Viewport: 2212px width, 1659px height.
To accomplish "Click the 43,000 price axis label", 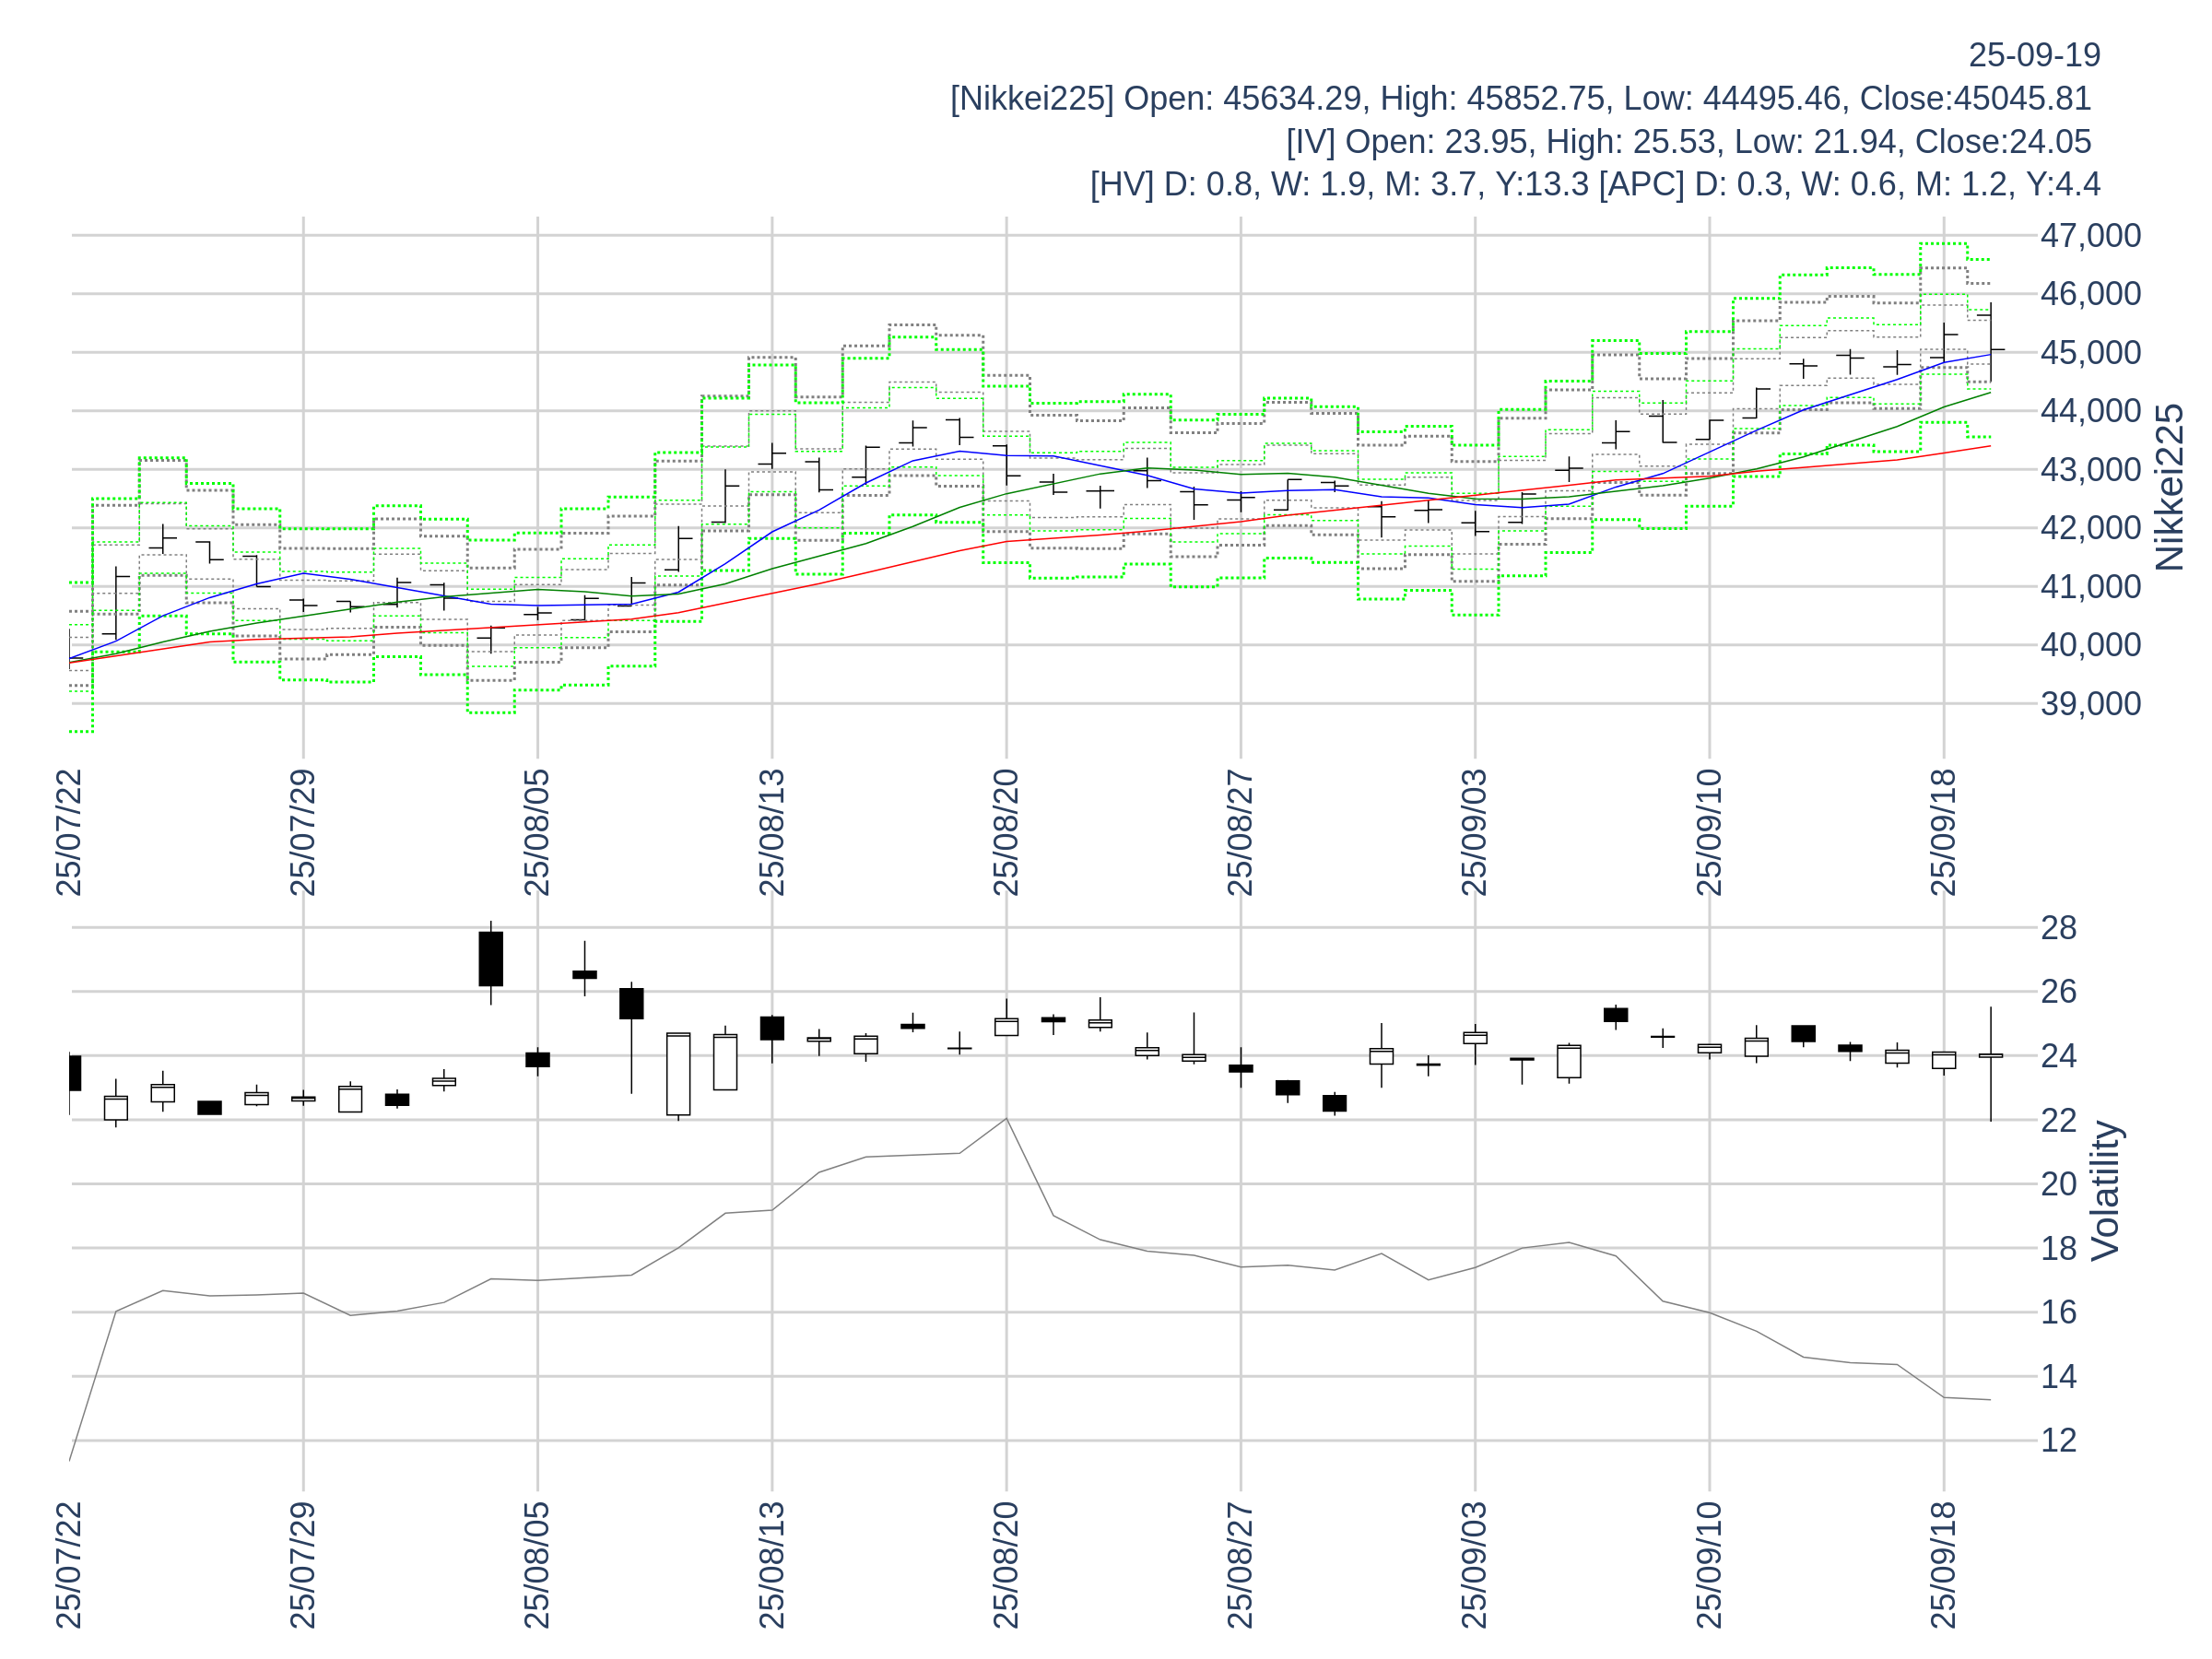I will 2090,469.
